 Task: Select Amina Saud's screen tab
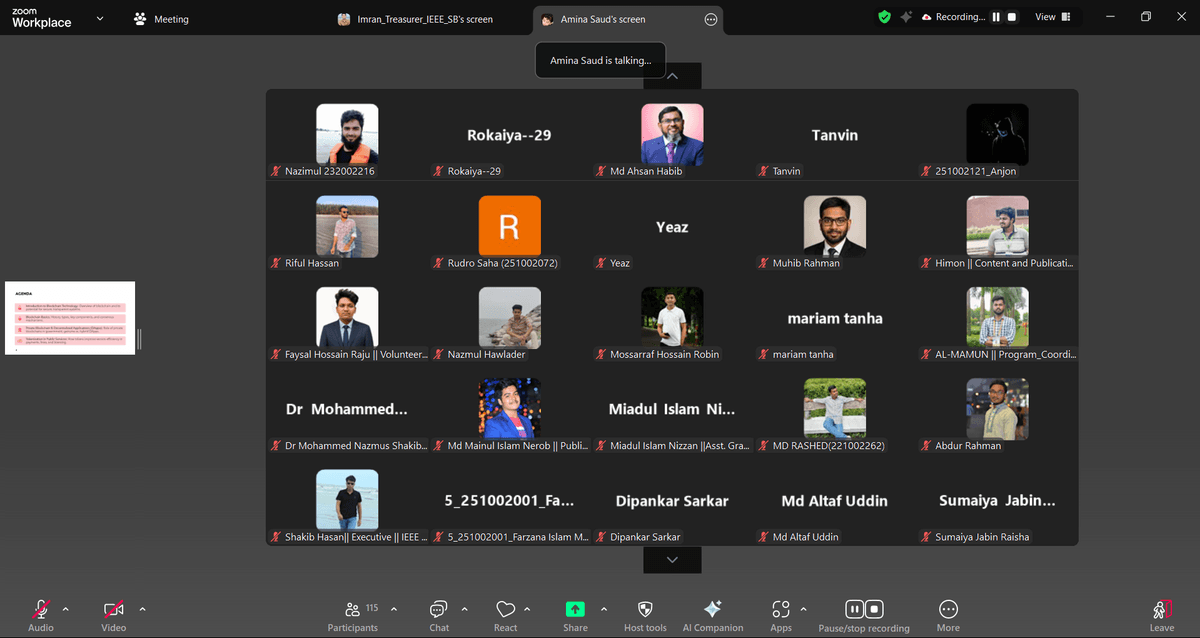coord(603,19)
